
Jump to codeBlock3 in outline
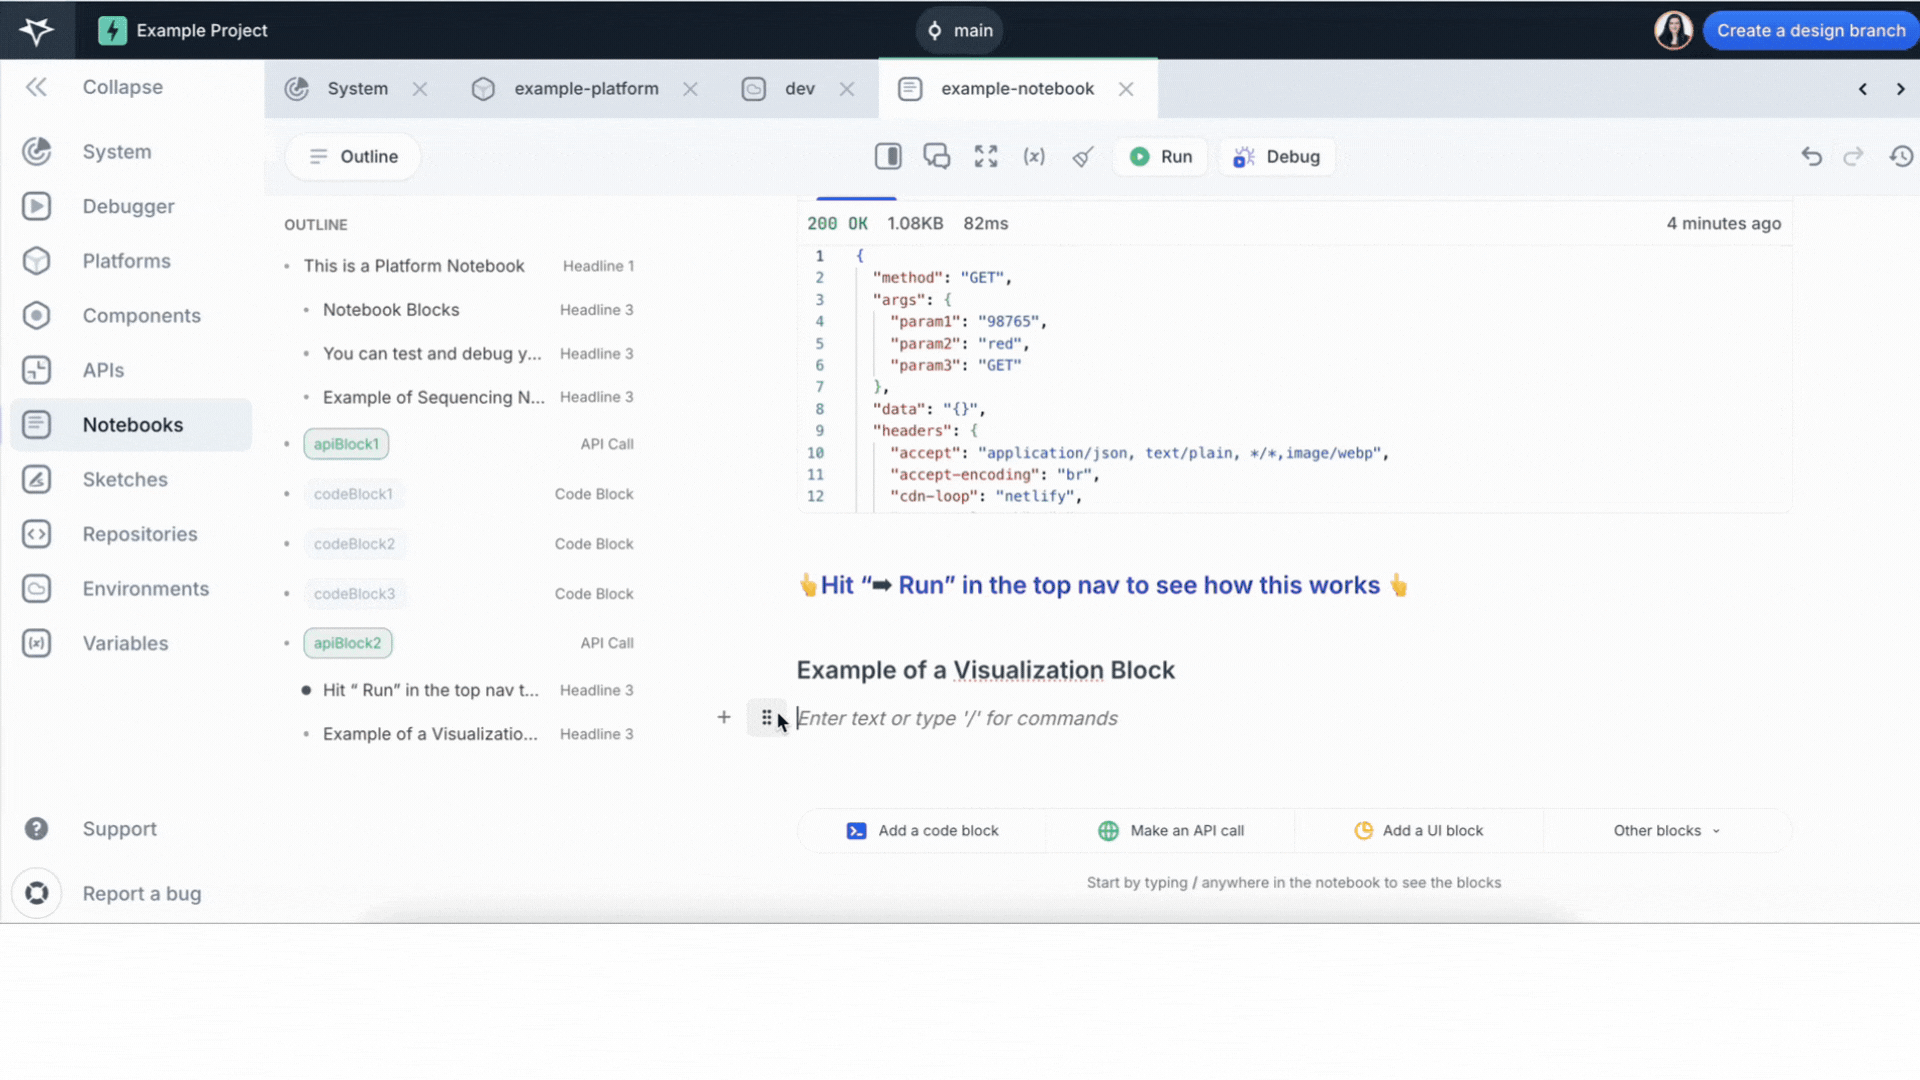pos(354,594)
